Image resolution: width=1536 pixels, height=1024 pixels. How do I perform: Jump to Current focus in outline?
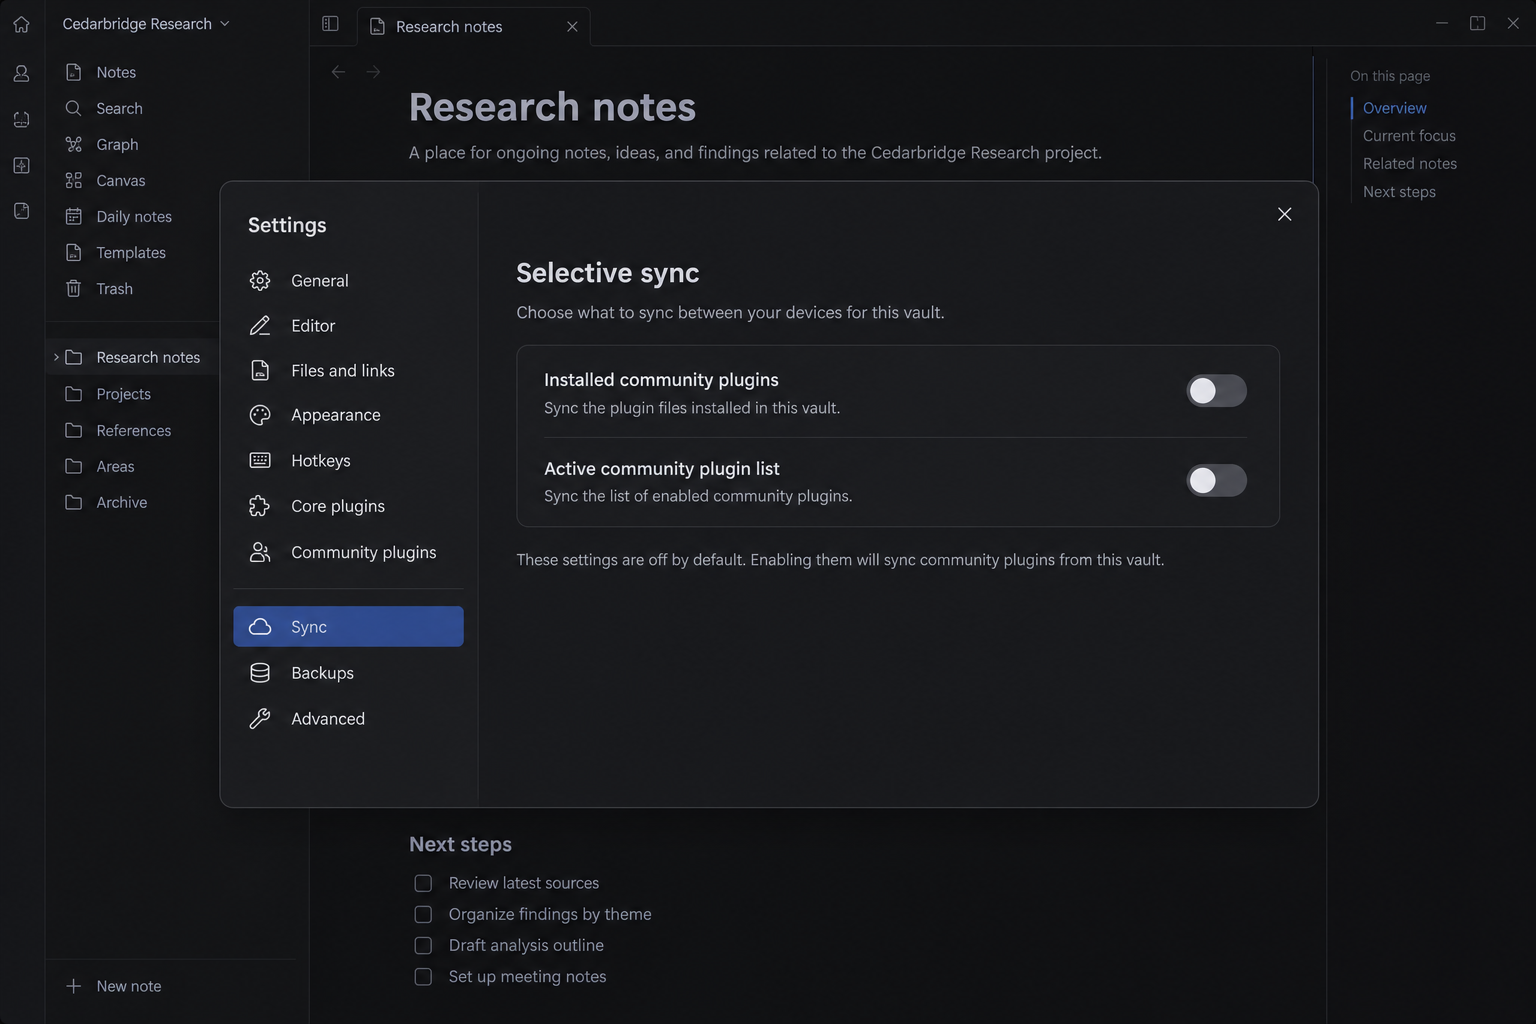1409,136
